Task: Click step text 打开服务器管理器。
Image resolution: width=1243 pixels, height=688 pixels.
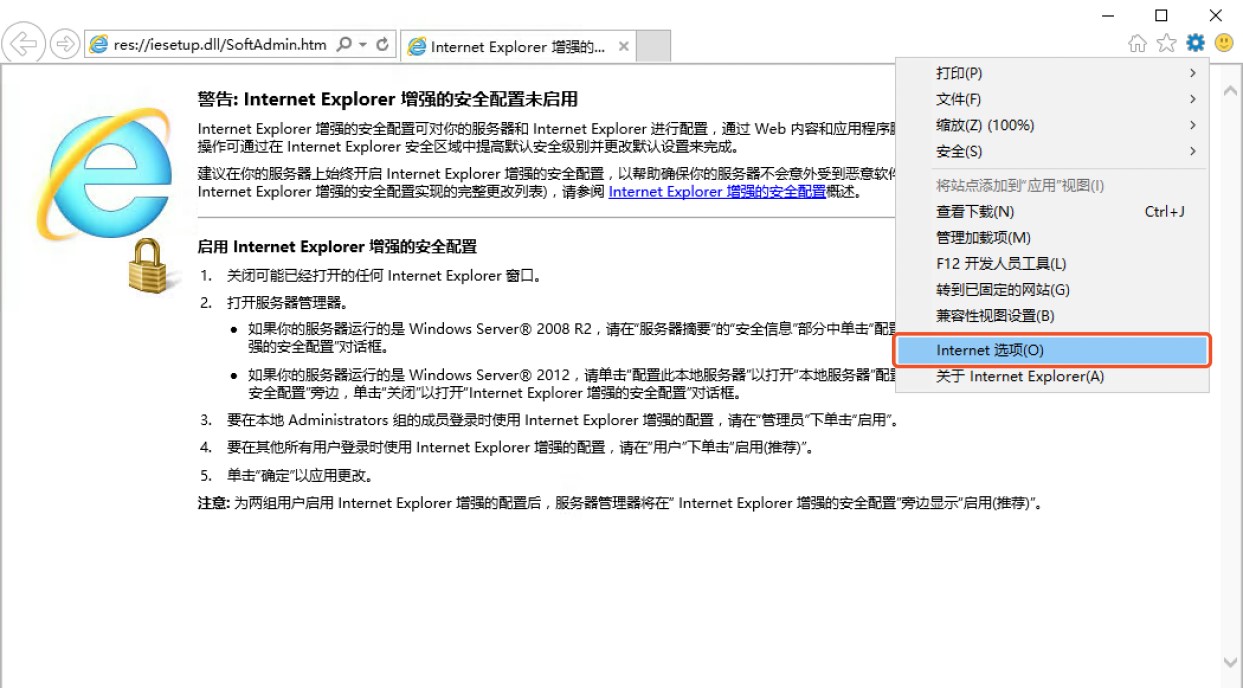Action: (x=287, y=303)
